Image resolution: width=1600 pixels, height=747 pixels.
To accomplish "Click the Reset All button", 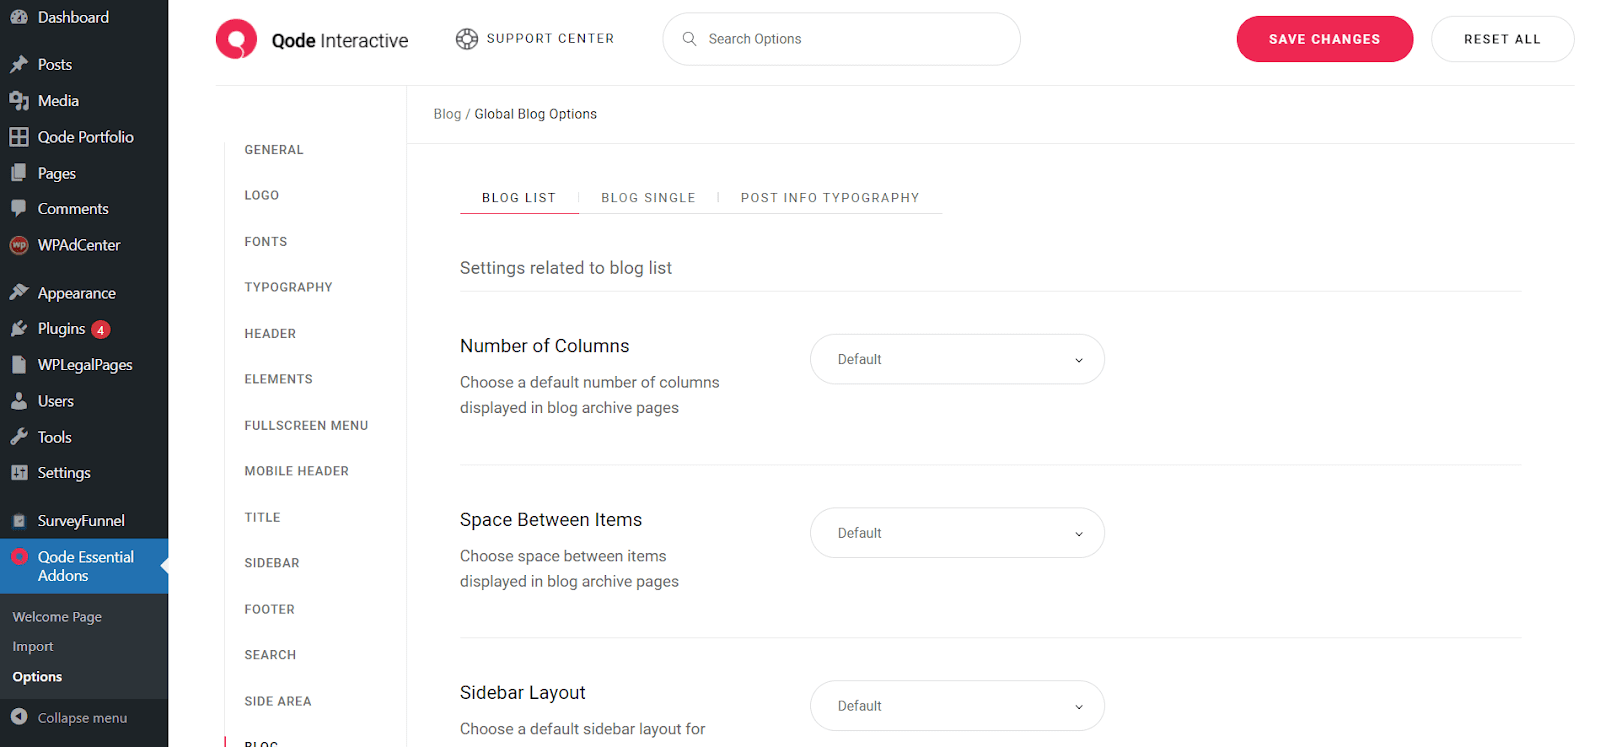I will 1502,39.
